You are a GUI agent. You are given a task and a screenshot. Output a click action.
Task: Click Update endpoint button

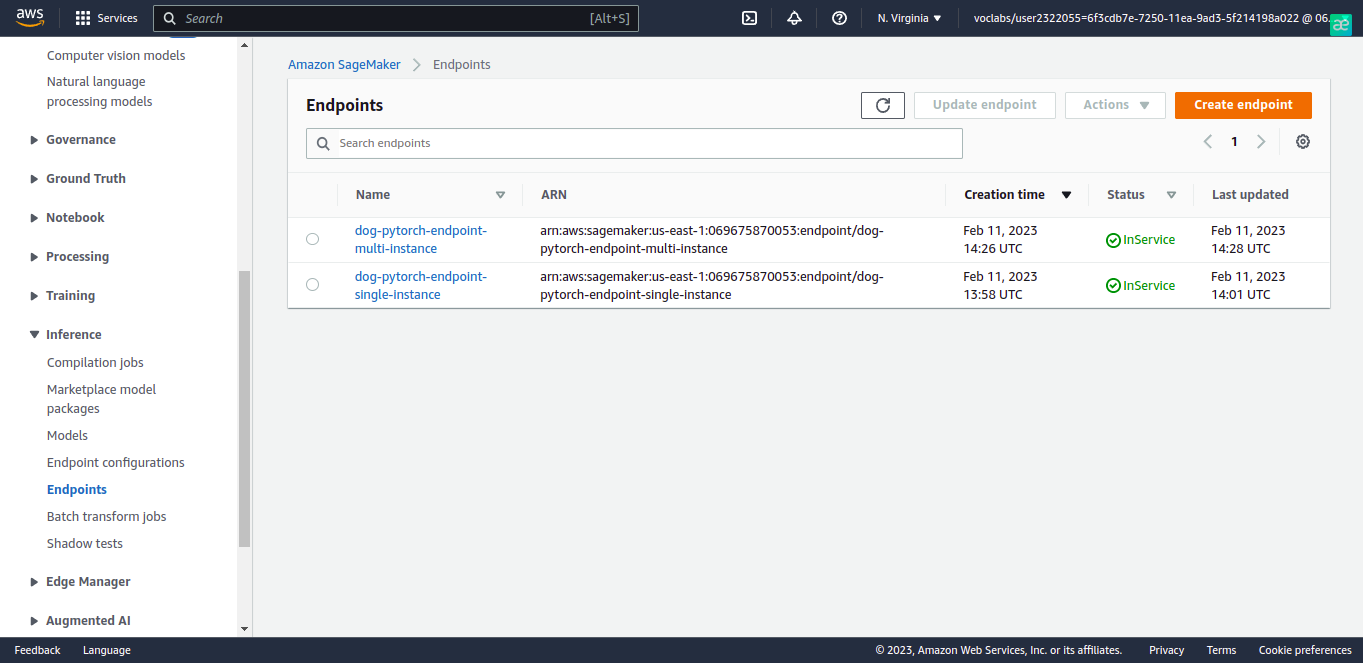point(985,105)
